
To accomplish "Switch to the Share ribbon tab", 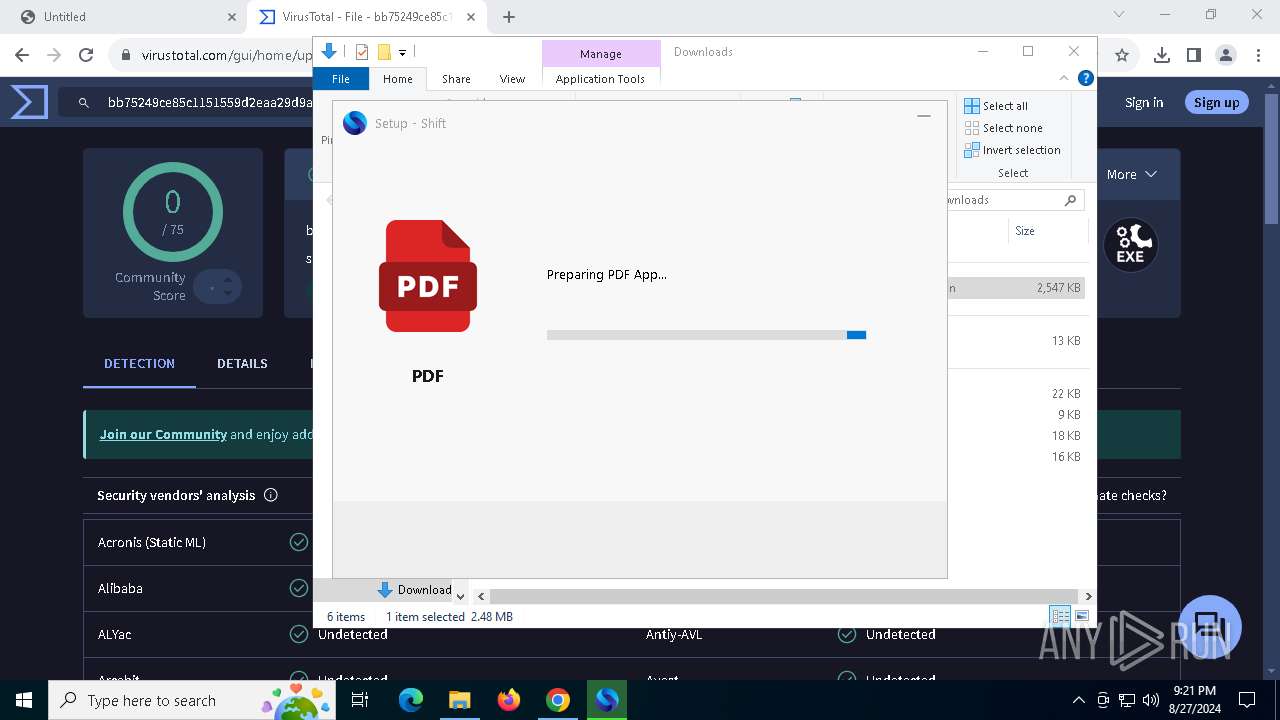I will pos(456,79).
